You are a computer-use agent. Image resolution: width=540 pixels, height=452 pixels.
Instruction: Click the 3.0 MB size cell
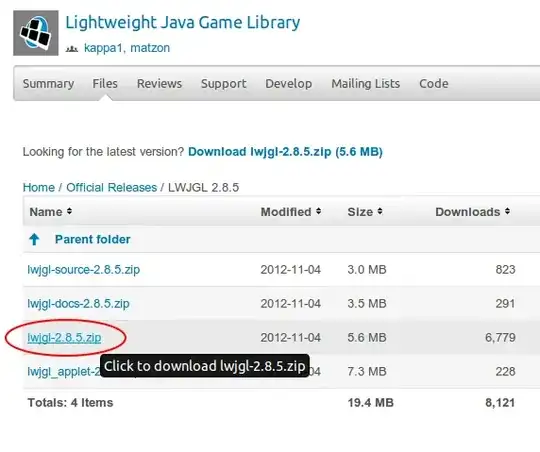pos(367,269)
